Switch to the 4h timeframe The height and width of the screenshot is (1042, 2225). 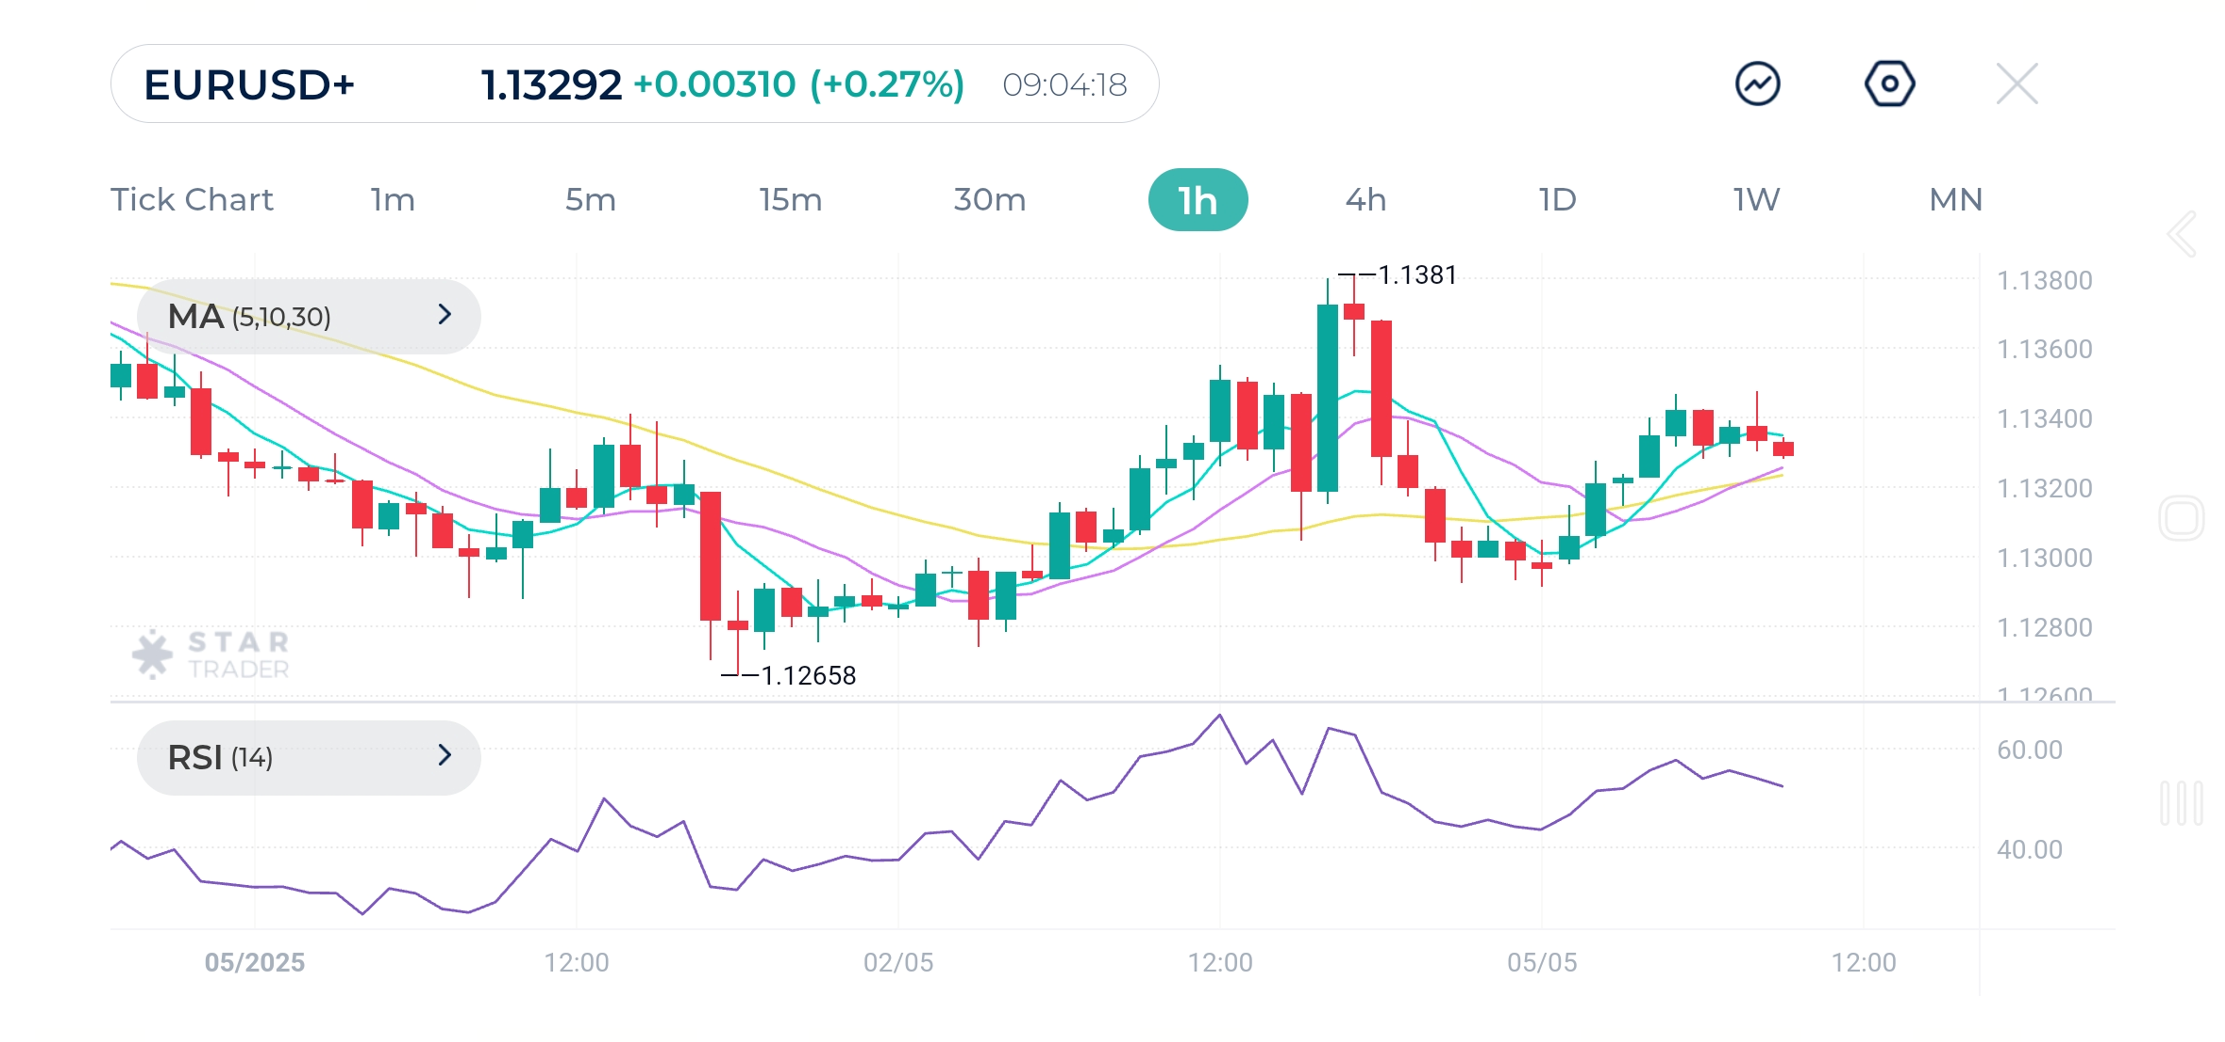[1366, 200]
